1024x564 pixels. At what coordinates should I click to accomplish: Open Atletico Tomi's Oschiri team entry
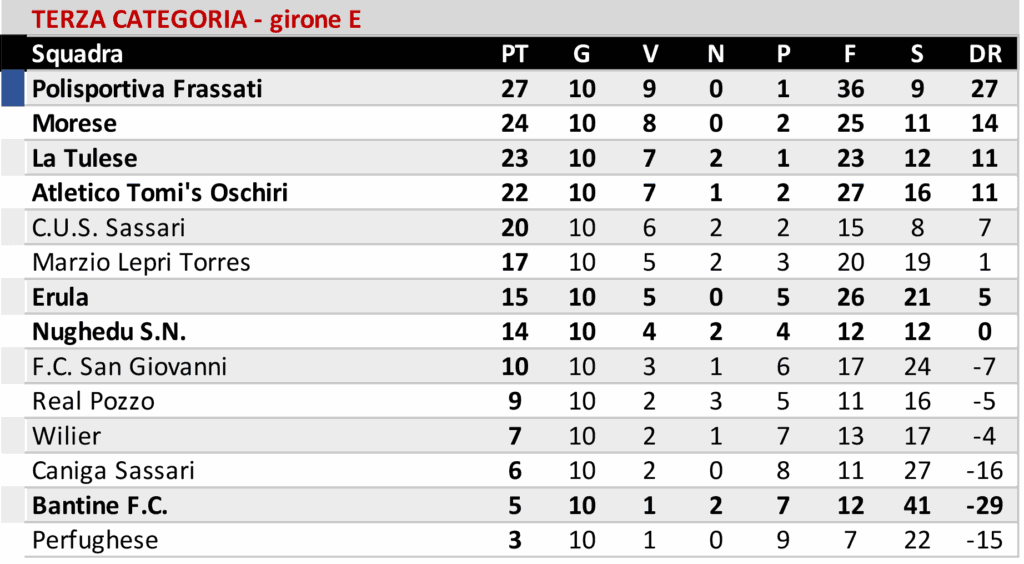(x=160, y=193)
